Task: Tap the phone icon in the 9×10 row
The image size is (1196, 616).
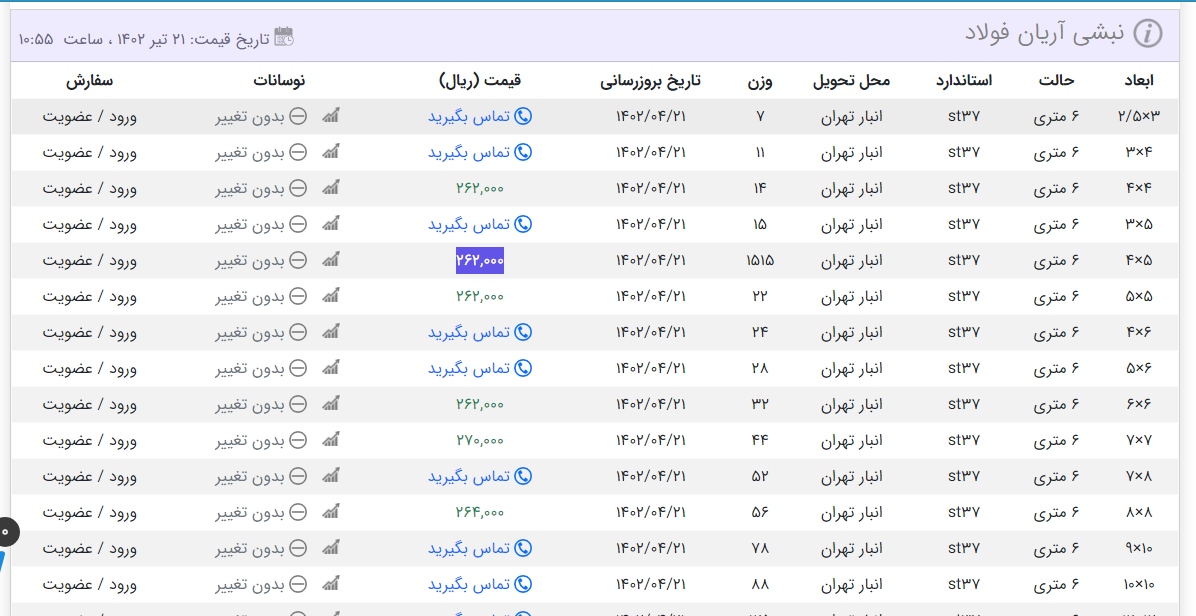Action: [522, 548]
